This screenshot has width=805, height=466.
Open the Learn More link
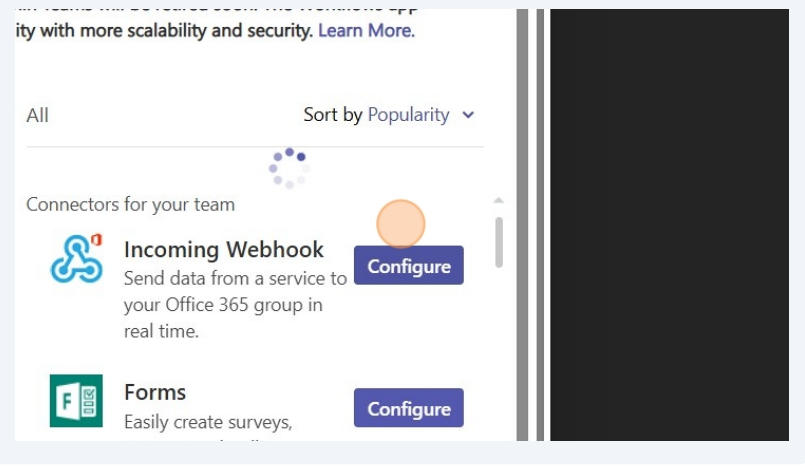tap(366, 30)
